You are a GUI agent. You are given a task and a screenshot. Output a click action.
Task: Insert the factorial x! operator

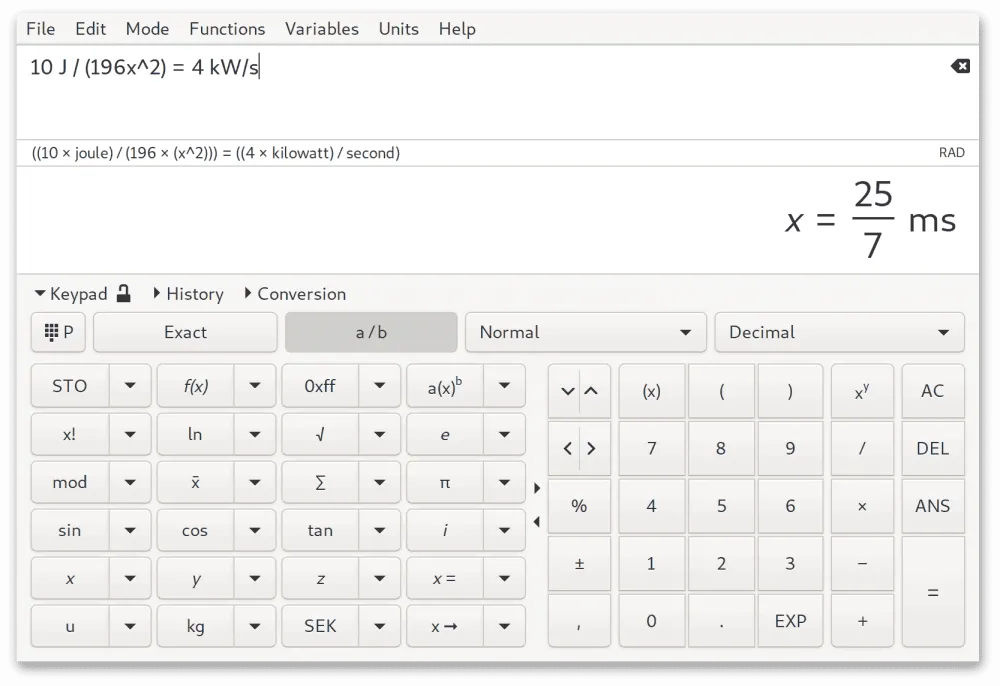(x=69, y=434)
